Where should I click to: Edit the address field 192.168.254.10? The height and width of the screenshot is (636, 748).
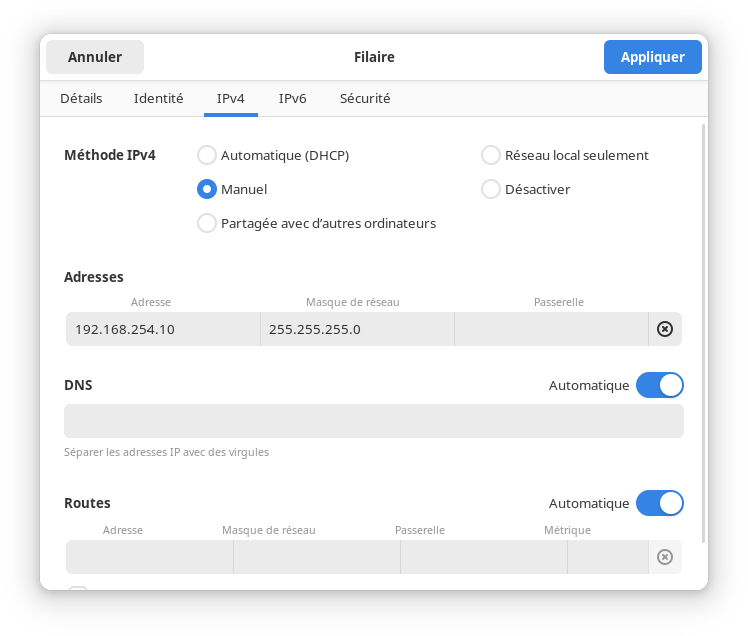coord(163,329)
